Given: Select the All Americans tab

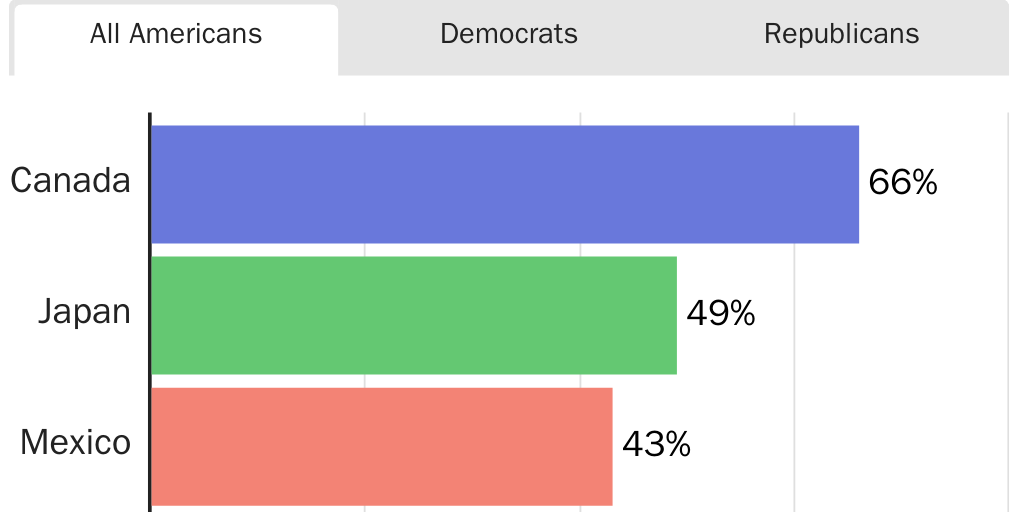Looking at the screenshot, I should (x=176, y=35).
